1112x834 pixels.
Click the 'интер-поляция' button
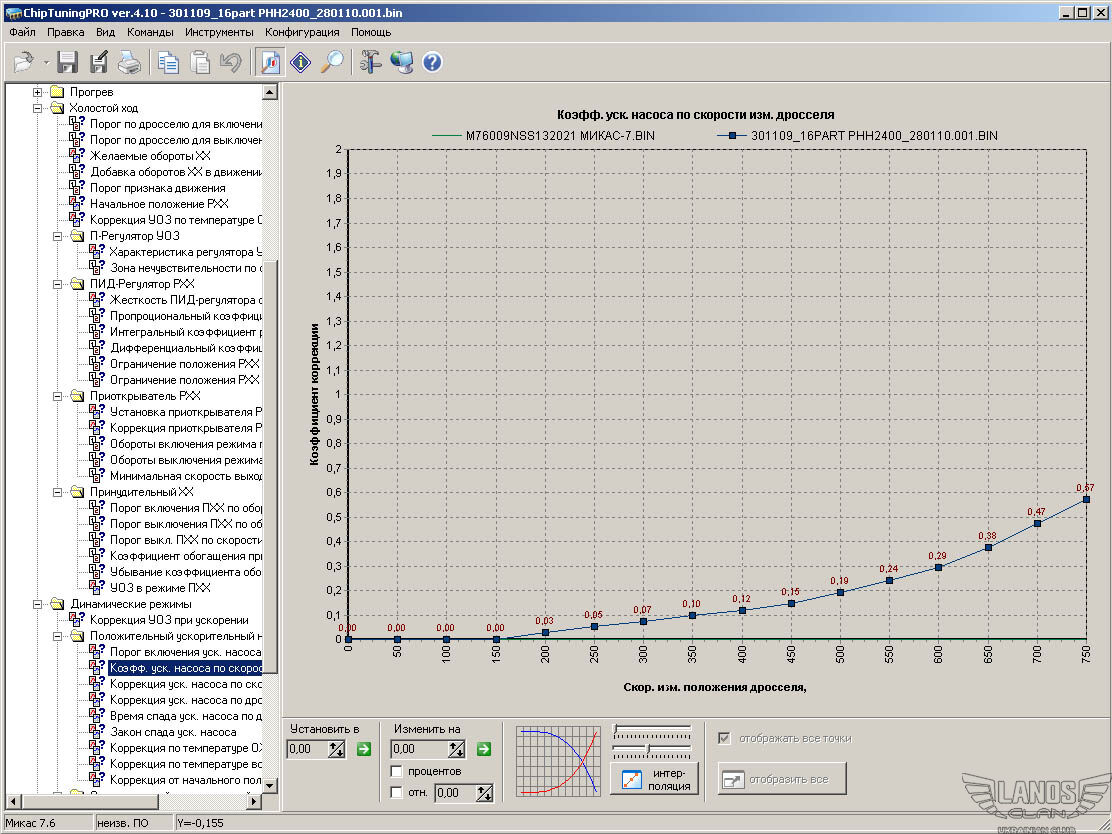click(656, 779)
